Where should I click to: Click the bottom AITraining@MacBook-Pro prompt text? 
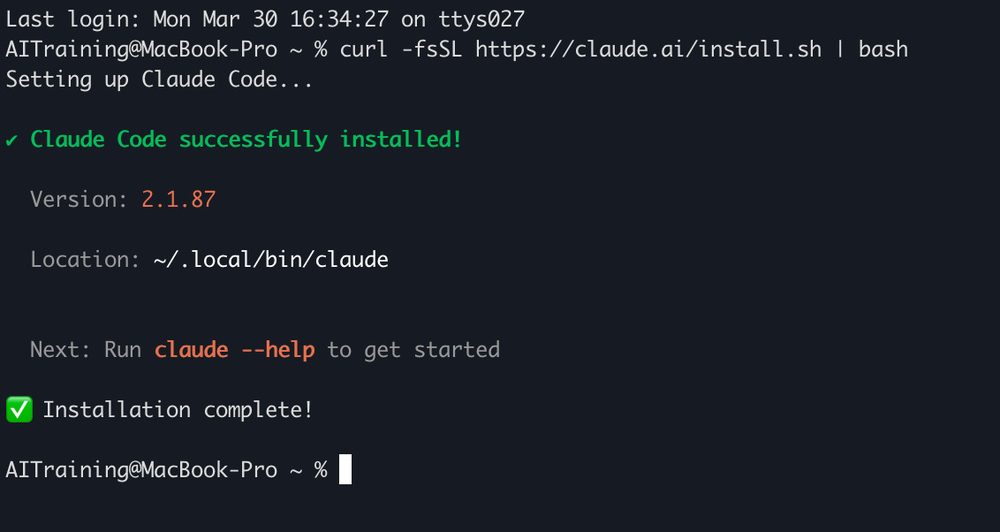tap(141, 470)
